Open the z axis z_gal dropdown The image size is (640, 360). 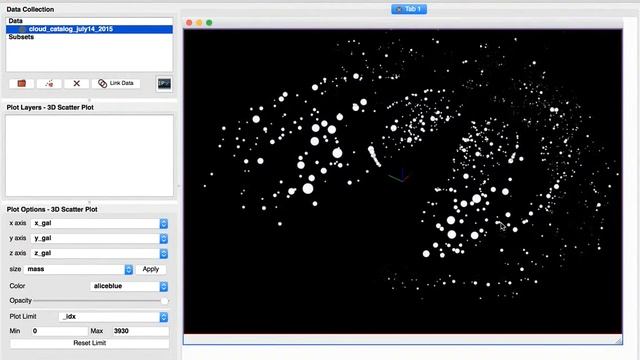(x=99, y=253)
